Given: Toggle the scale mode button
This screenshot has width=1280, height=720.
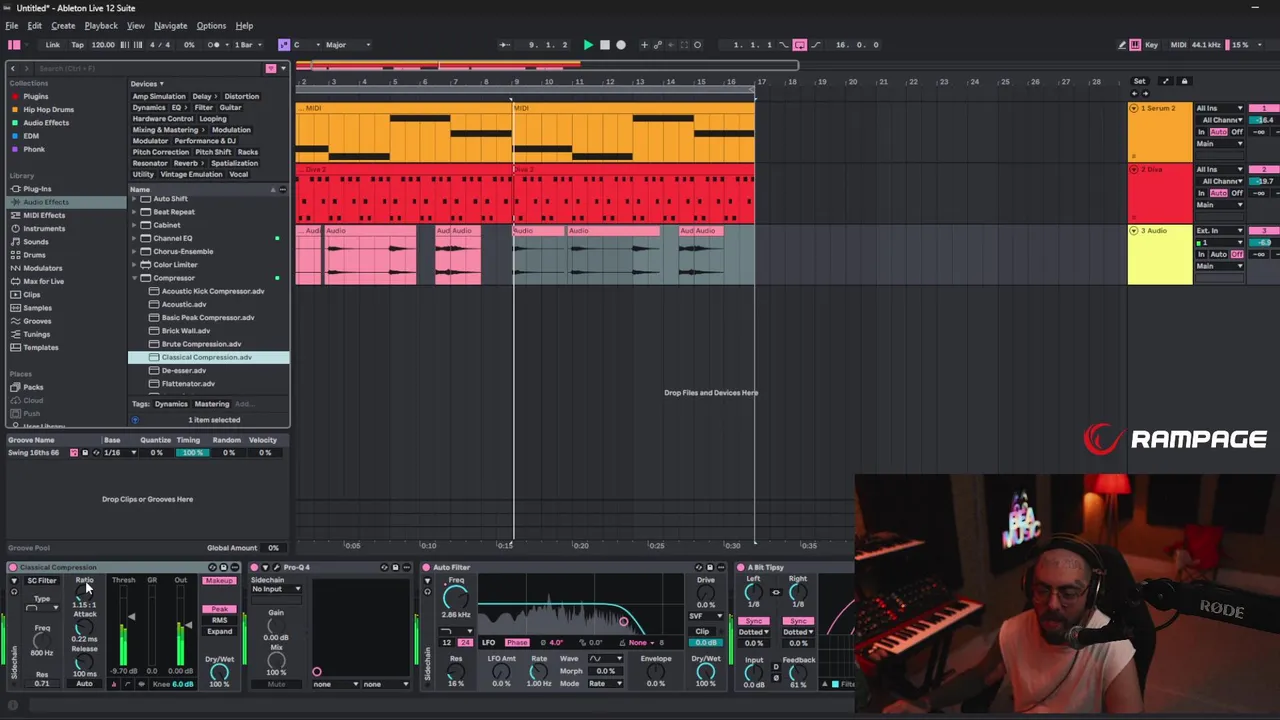Looking at the screenshot, I should tap(284, 45).
